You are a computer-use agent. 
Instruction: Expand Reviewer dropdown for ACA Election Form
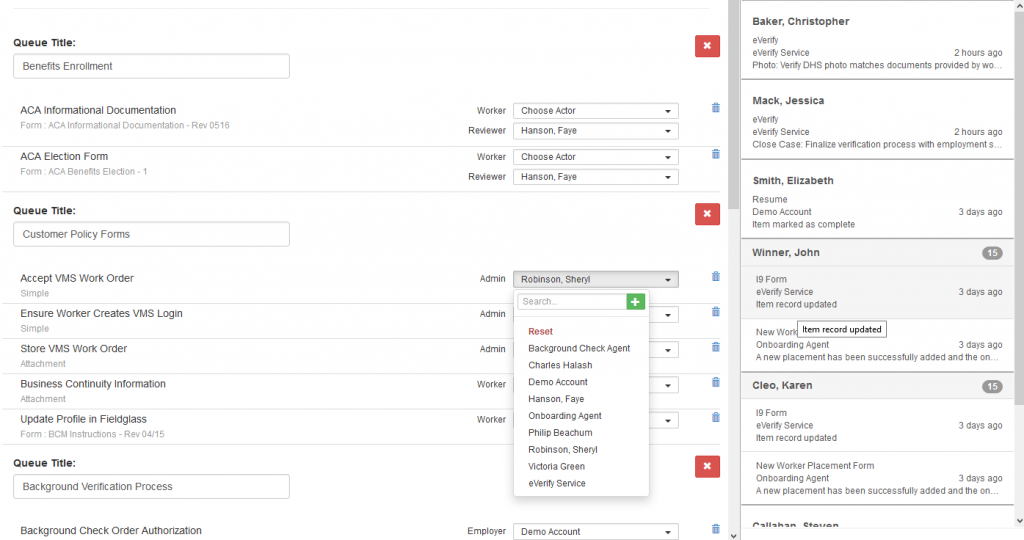595,177
